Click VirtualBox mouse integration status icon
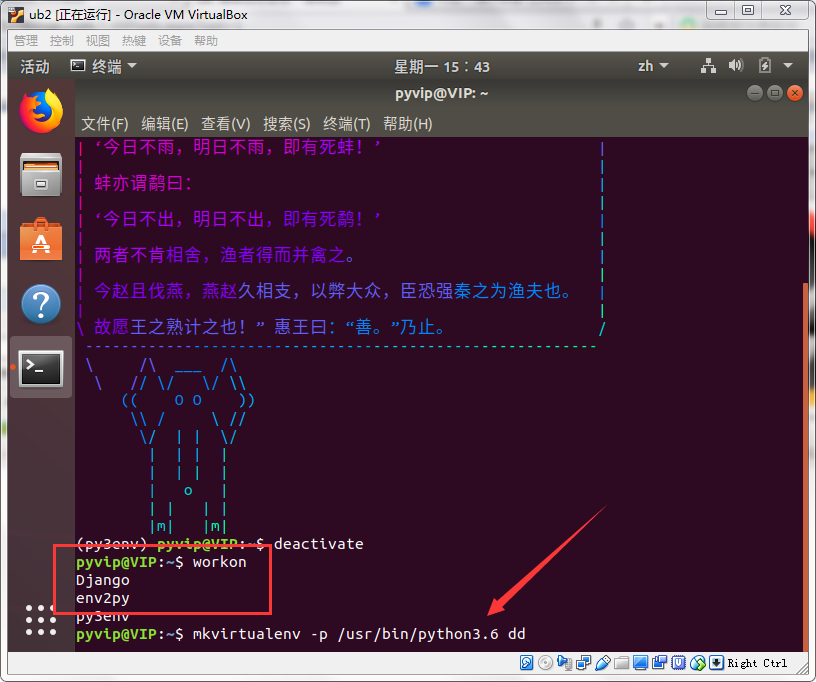This screenshot has height=682, width=816. pyautogui.click(x=698, y=663)
